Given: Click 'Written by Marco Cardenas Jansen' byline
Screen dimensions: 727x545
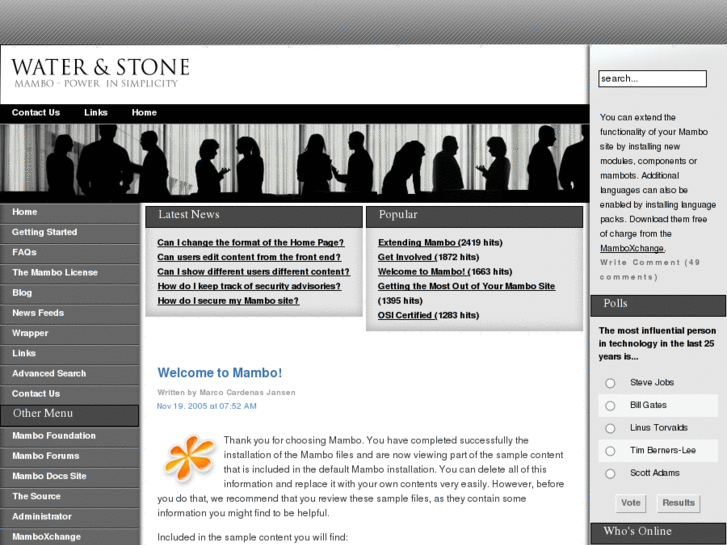Looking at the screenshot, I should click(226, 392).
